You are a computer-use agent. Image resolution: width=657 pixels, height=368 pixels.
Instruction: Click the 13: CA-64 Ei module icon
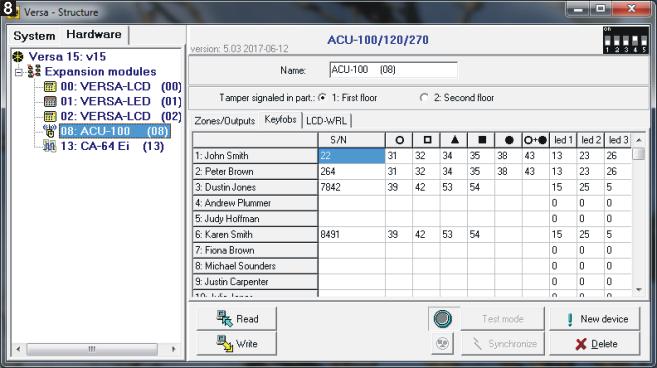point(50,146)
